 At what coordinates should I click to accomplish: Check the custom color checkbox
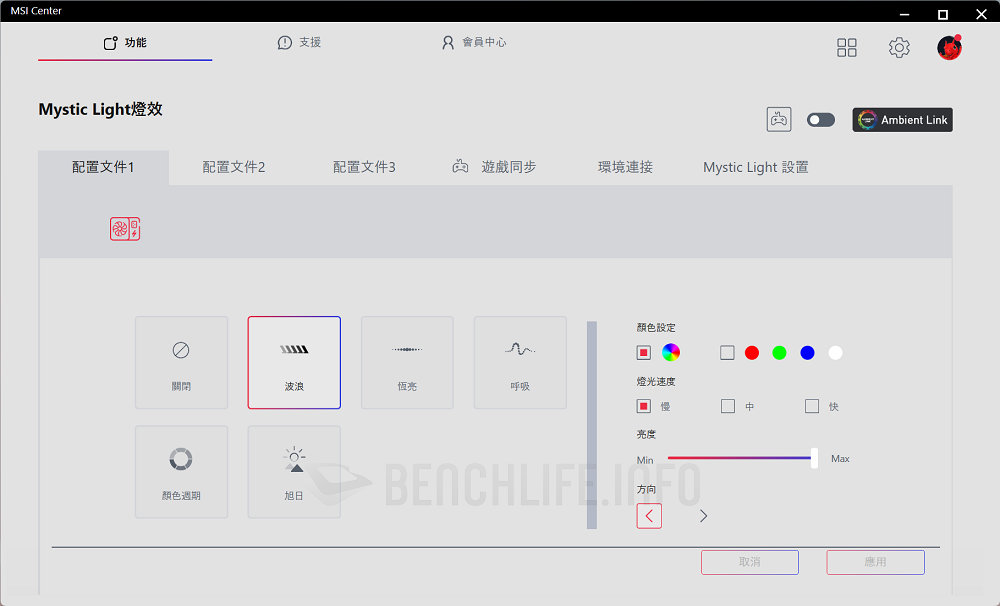pyautogui.click(x=727, y=352)
